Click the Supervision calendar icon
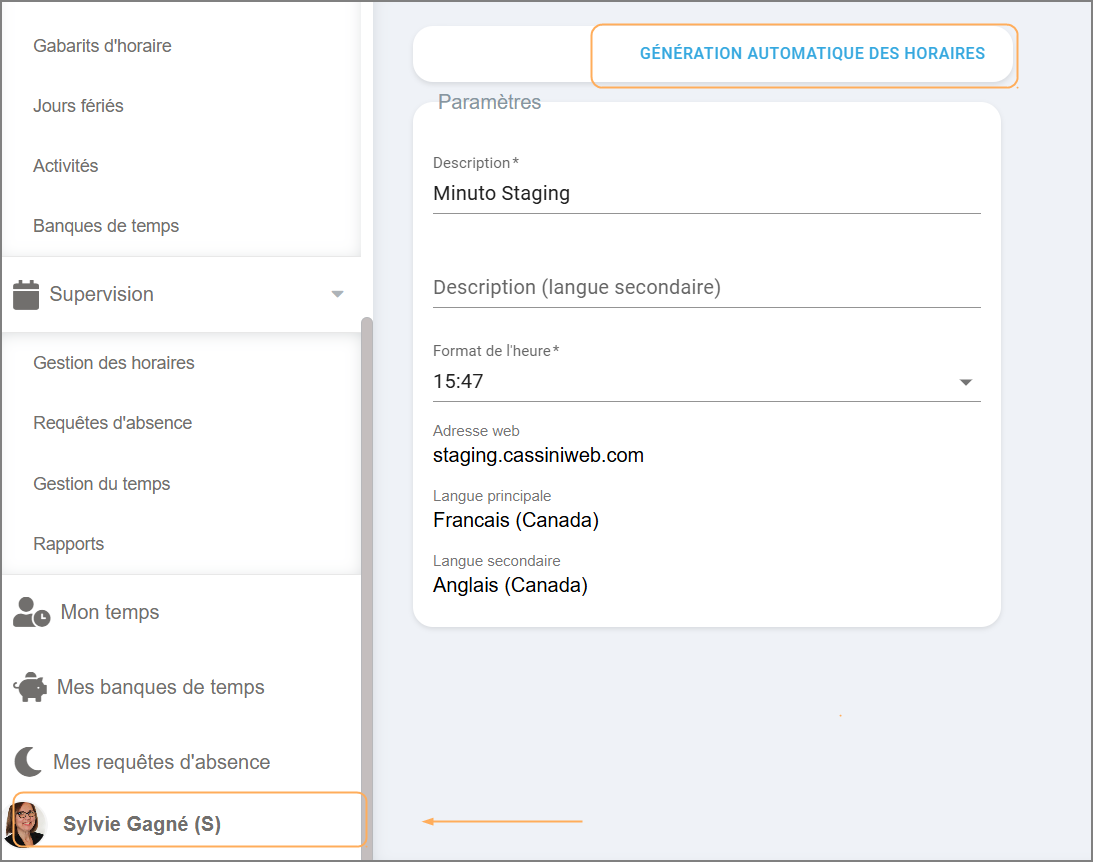This screenshot has height=862, width=1093. pyautogui.click(x=26, y=294)
